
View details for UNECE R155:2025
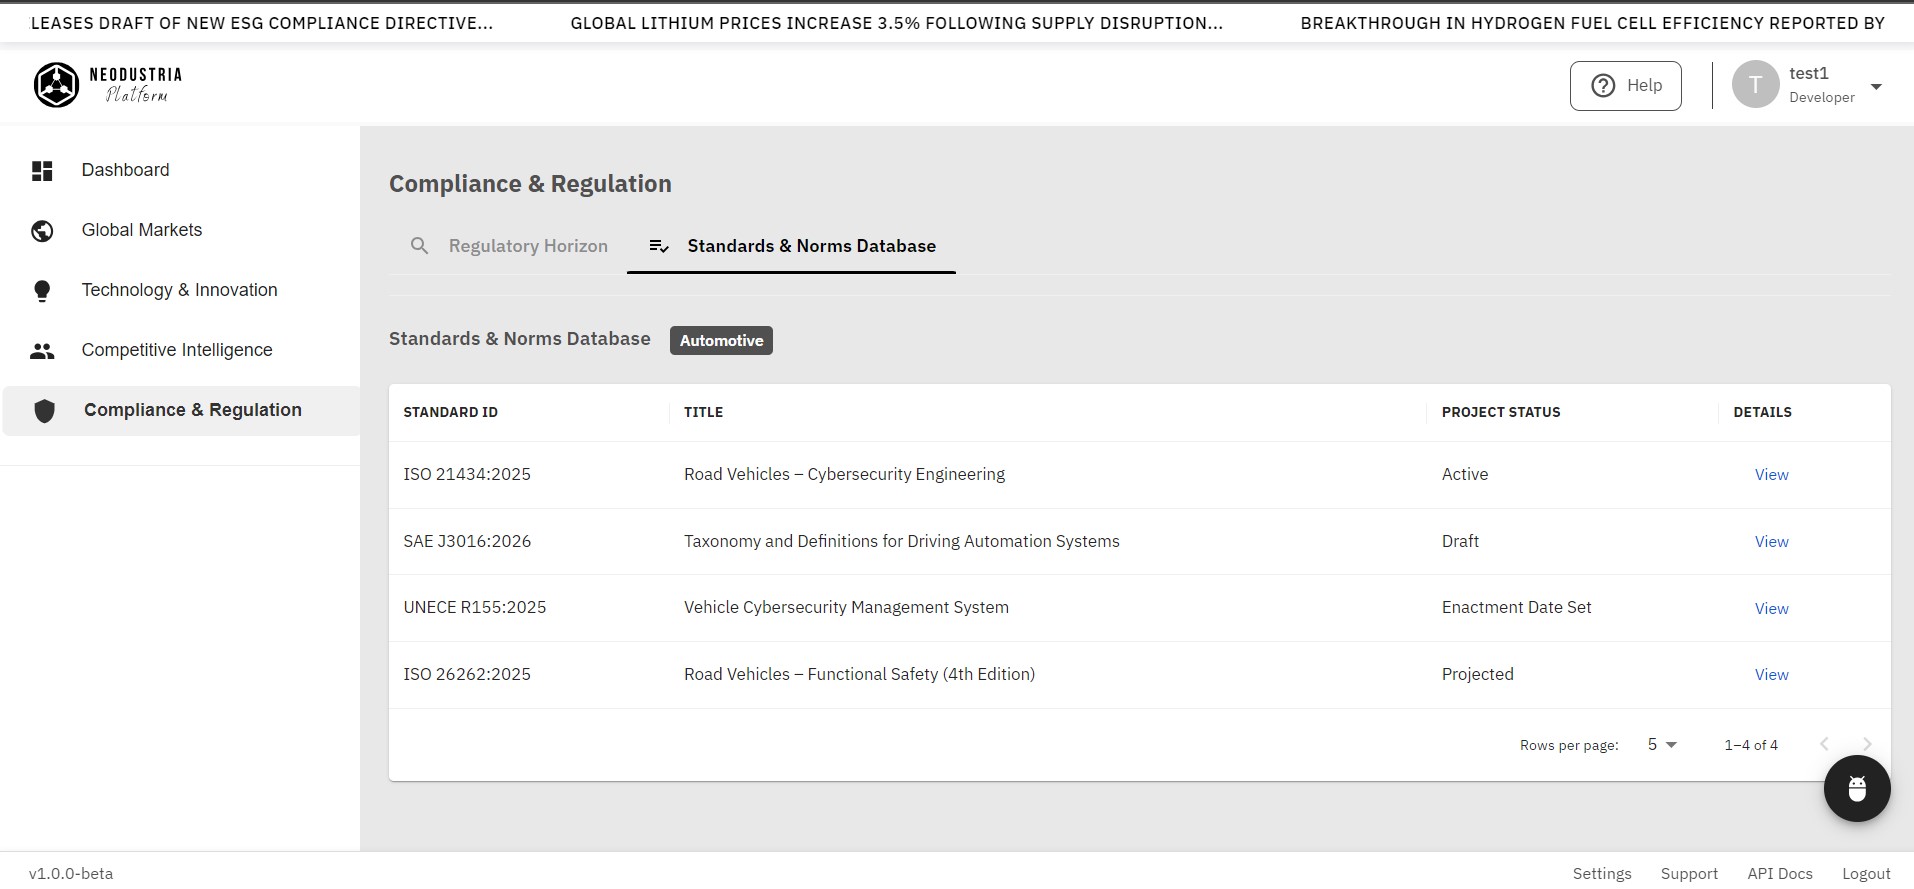[1771, 608]
